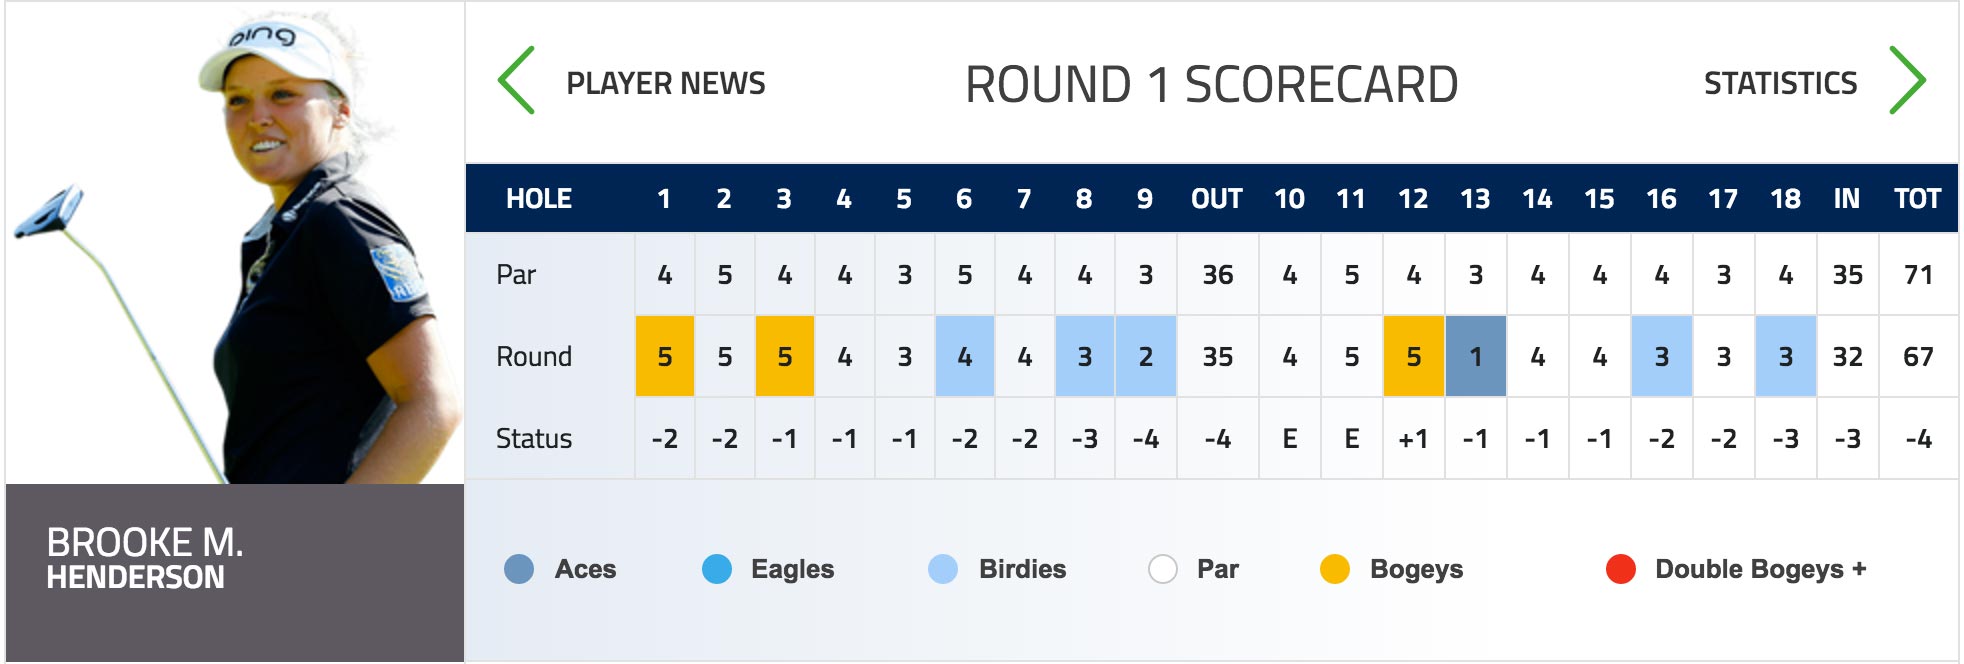Image resolution: width=1964 pixels, height=664 pixels.
Task: Click the Eagles legend blue dot
Action: (717, 569)
